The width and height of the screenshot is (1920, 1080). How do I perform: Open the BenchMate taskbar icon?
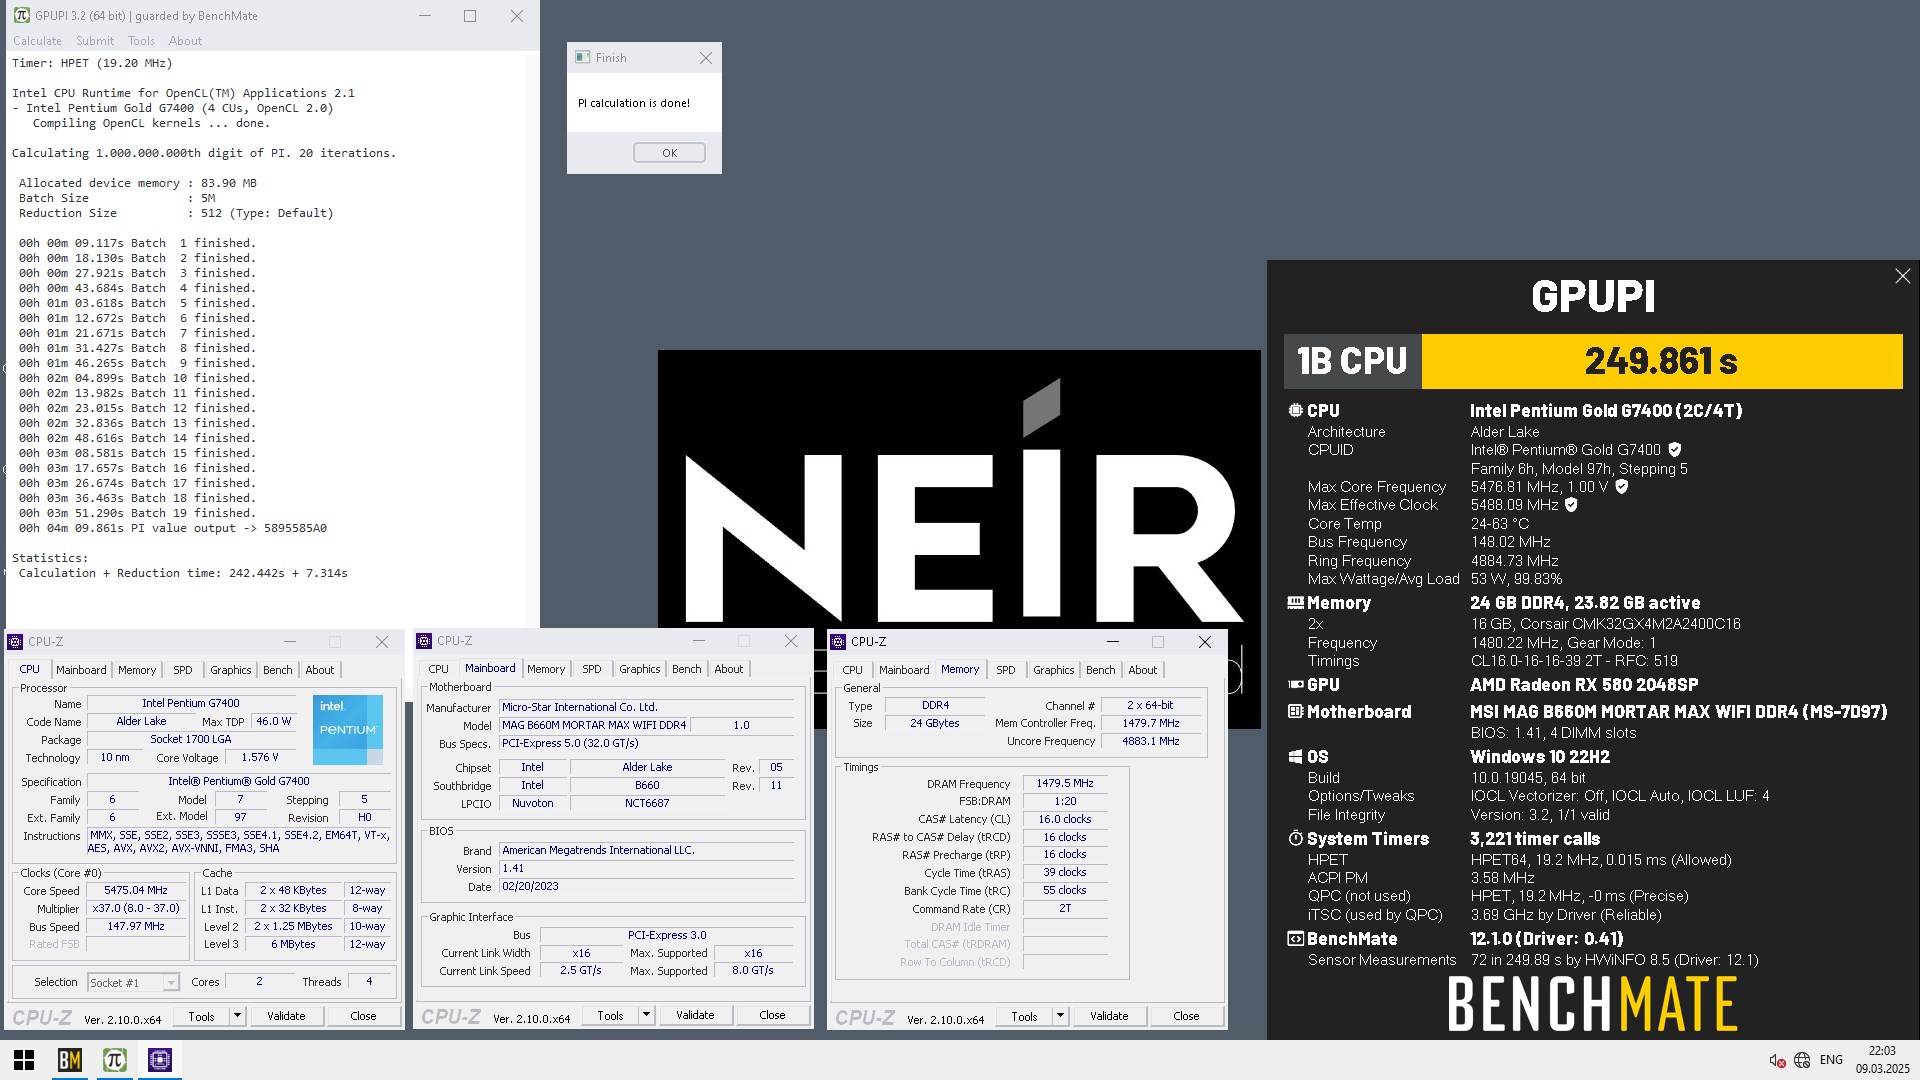tap(69, 1060)
